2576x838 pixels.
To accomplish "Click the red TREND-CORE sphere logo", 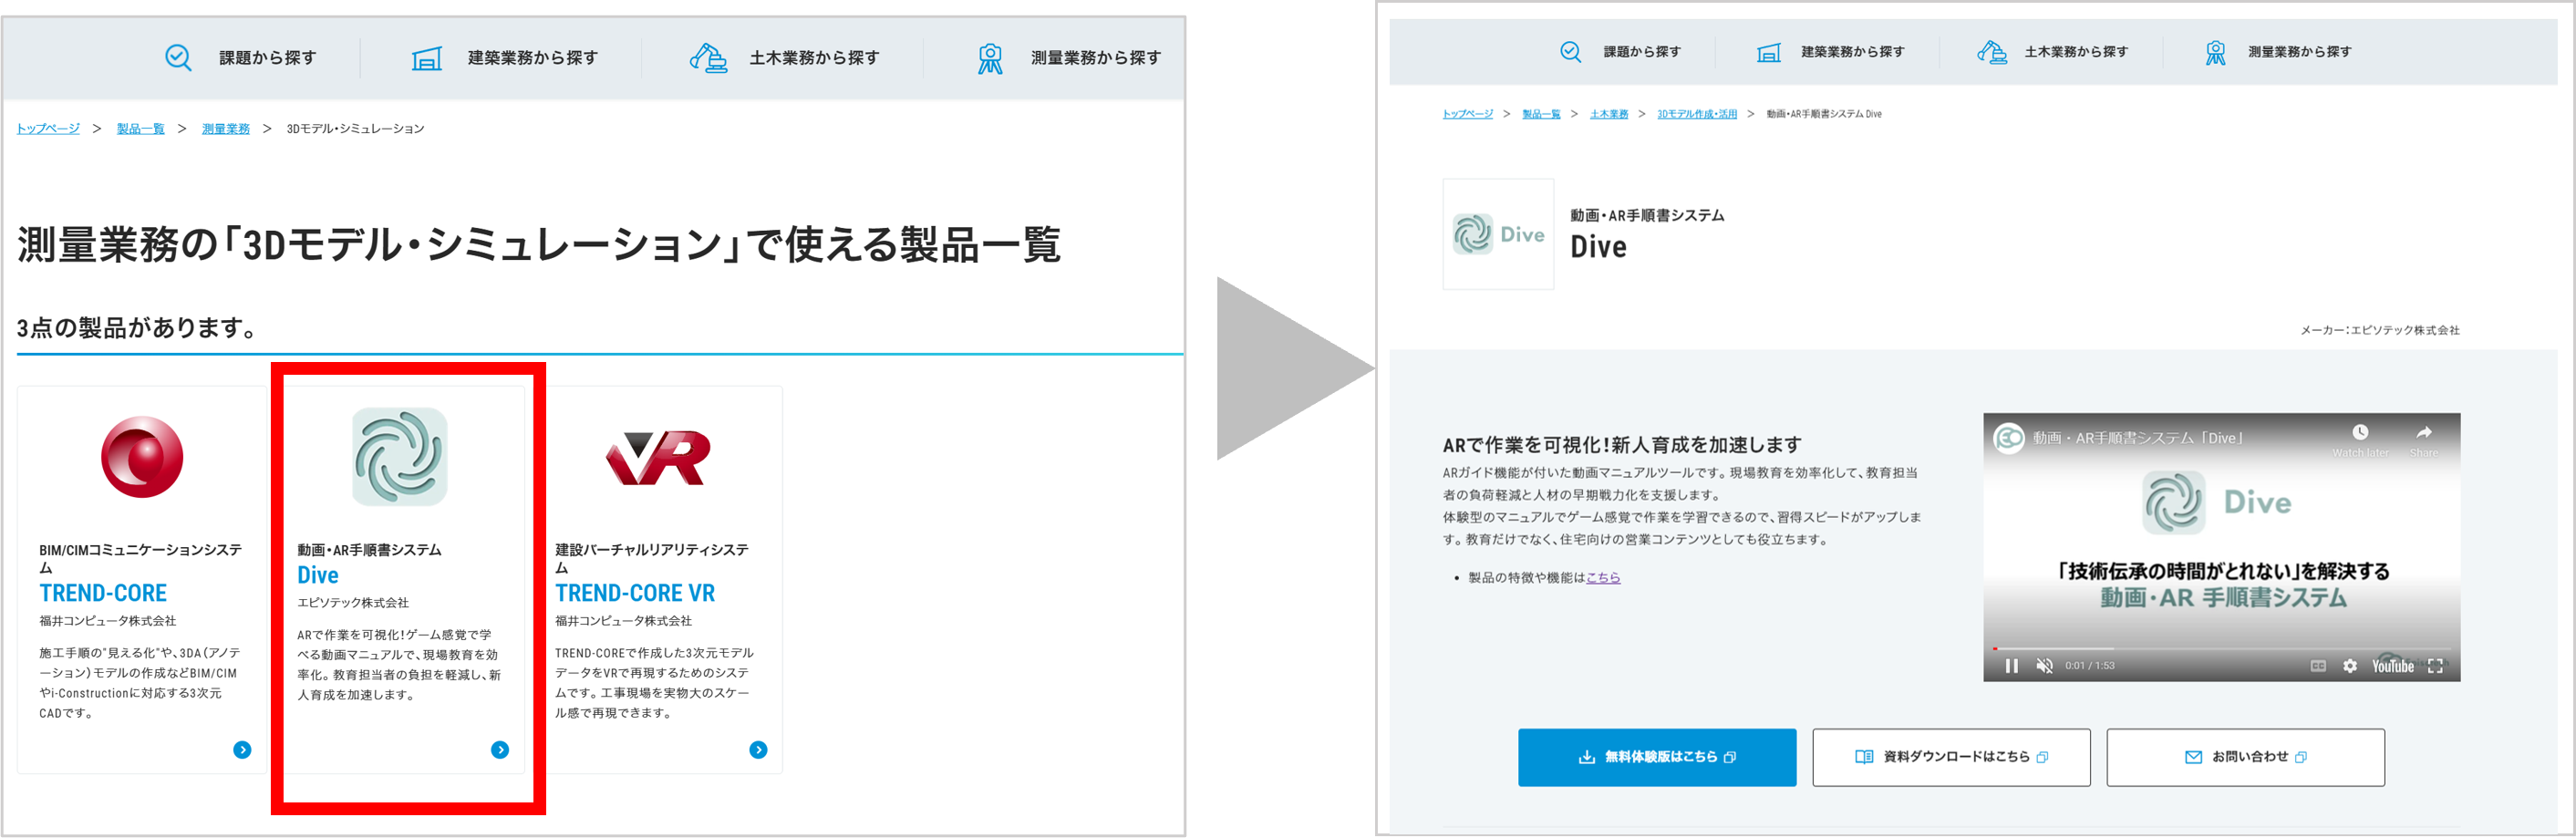I will tap(142, 457).
